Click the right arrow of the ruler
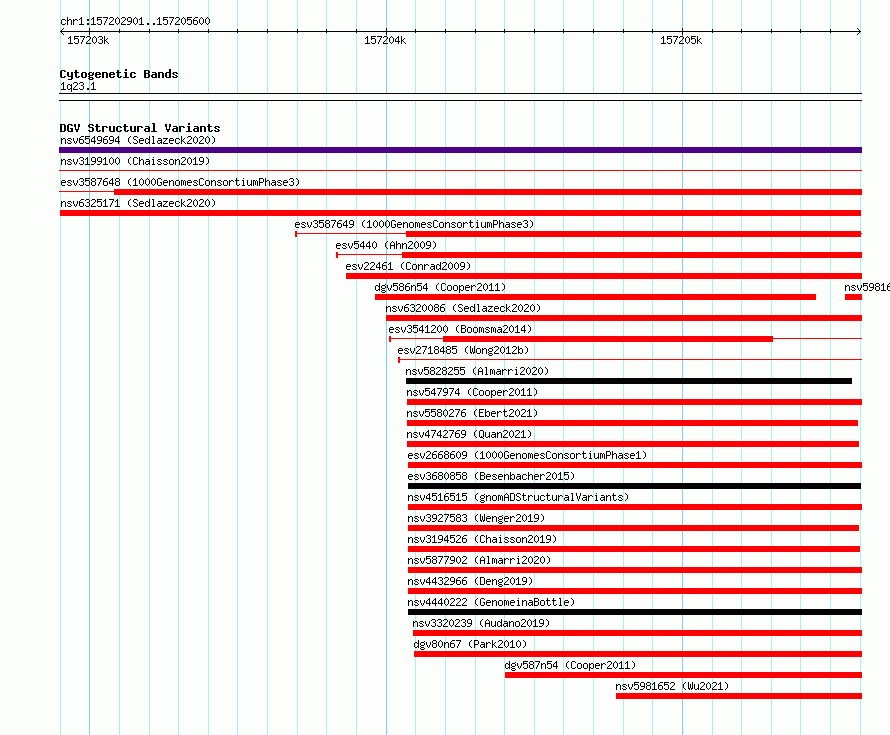 pos(859,32)
